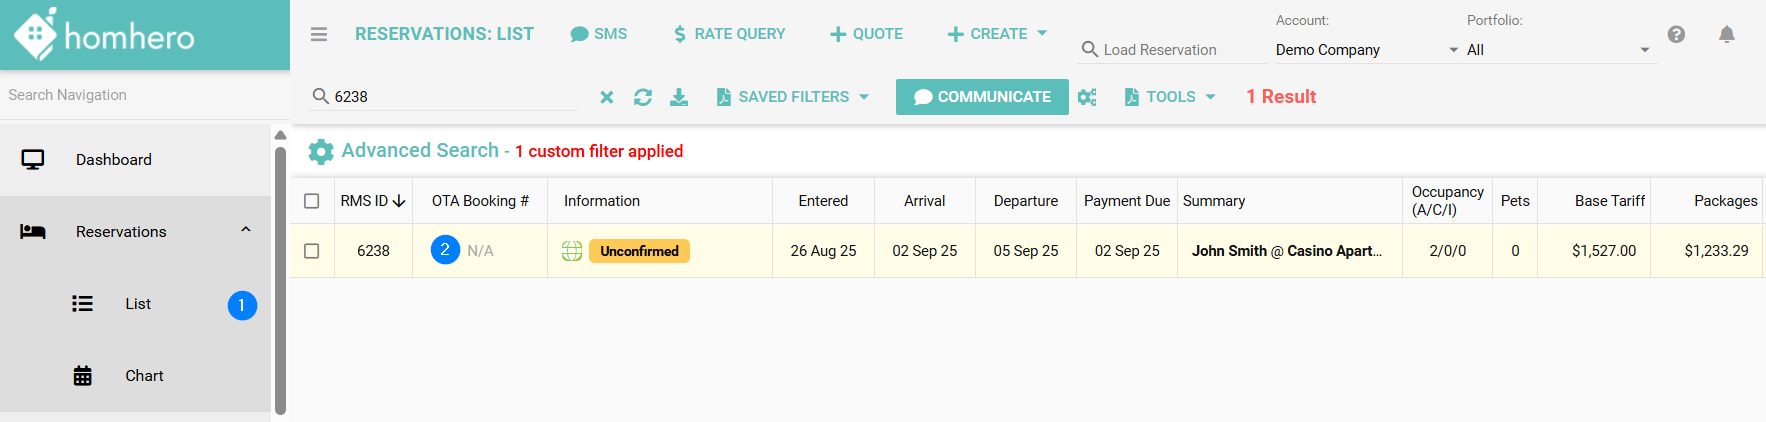Open the reservations Chart view
This screenshot has height=422, width=1766.
(144, 376)
